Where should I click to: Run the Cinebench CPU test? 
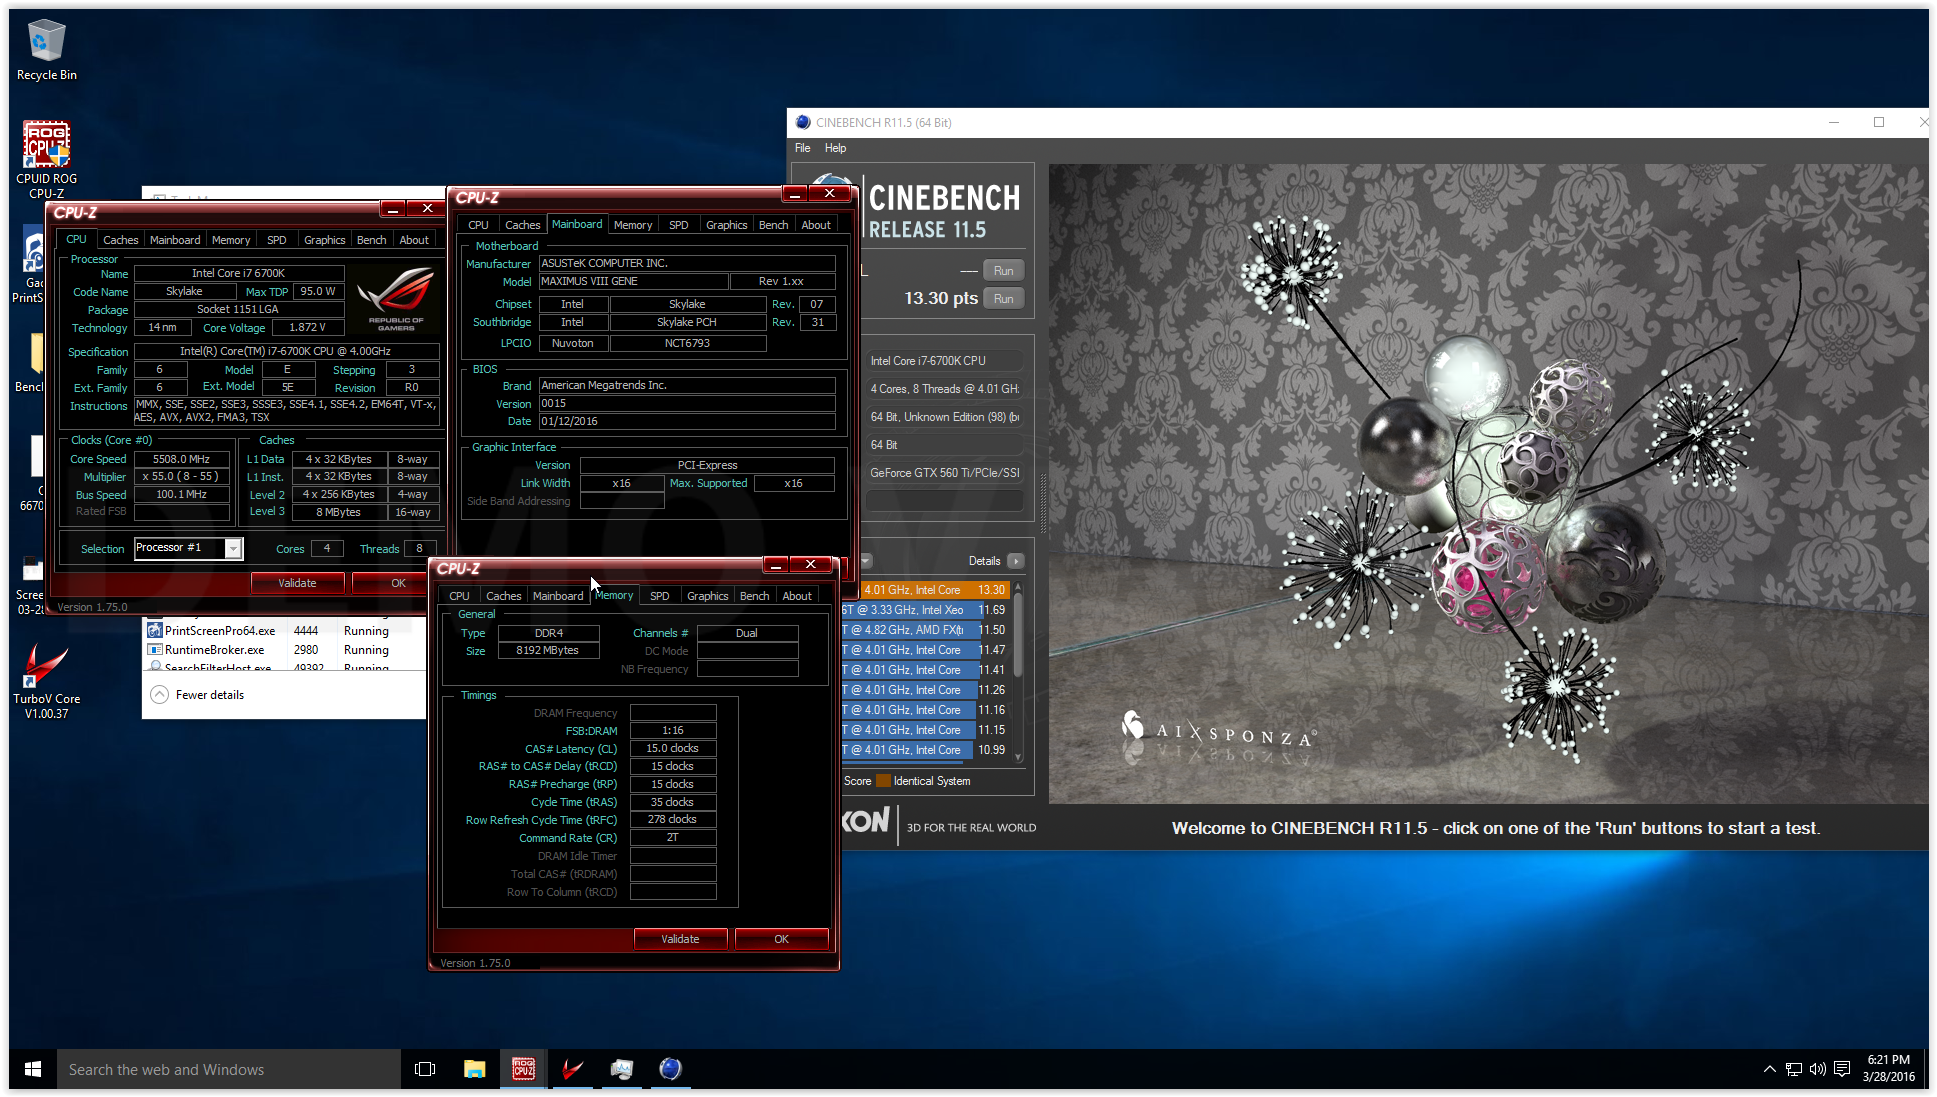pos(1003,299)
